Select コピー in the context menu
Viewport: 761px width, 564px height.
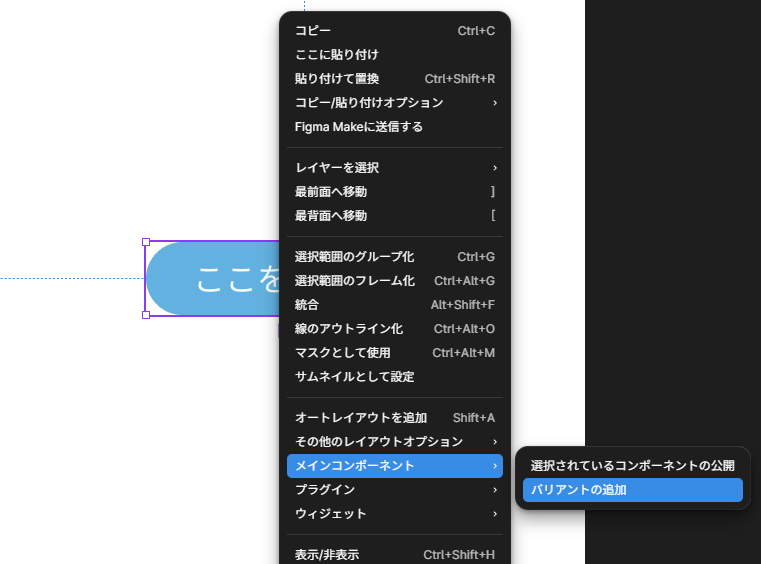click(394, 31)
